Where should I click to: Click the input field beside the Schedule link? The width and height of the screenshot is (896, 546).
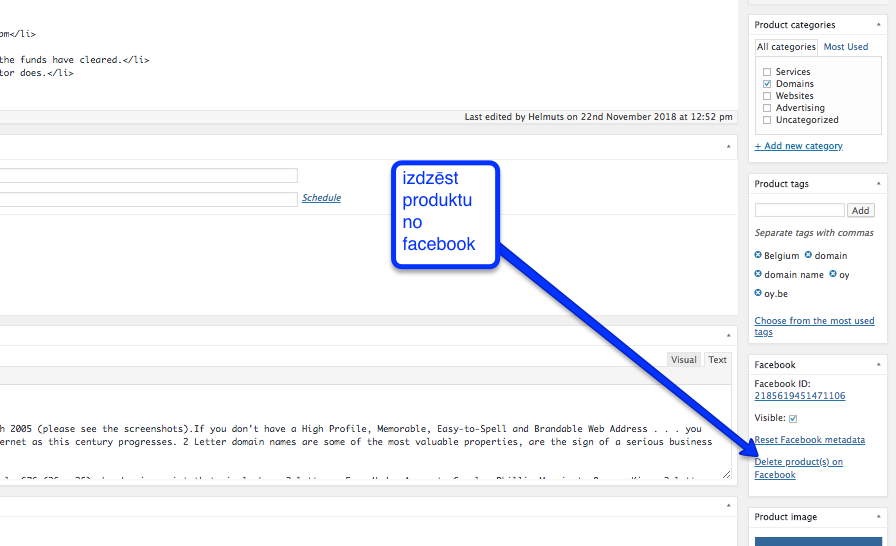click(x=149, y=199)
